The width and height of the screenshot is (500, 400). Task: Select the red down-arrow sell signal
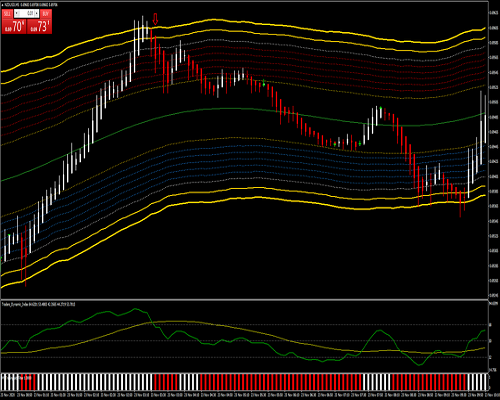point(155,19)
